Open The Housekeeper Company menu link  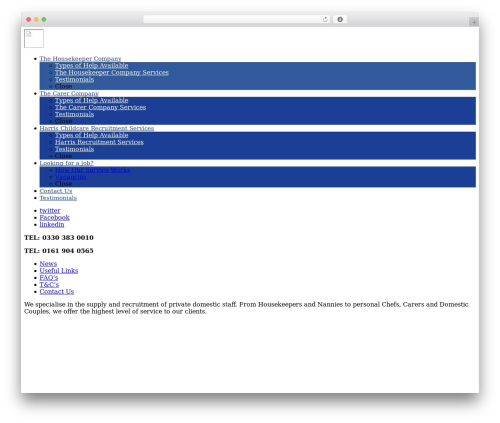point(80,59)
